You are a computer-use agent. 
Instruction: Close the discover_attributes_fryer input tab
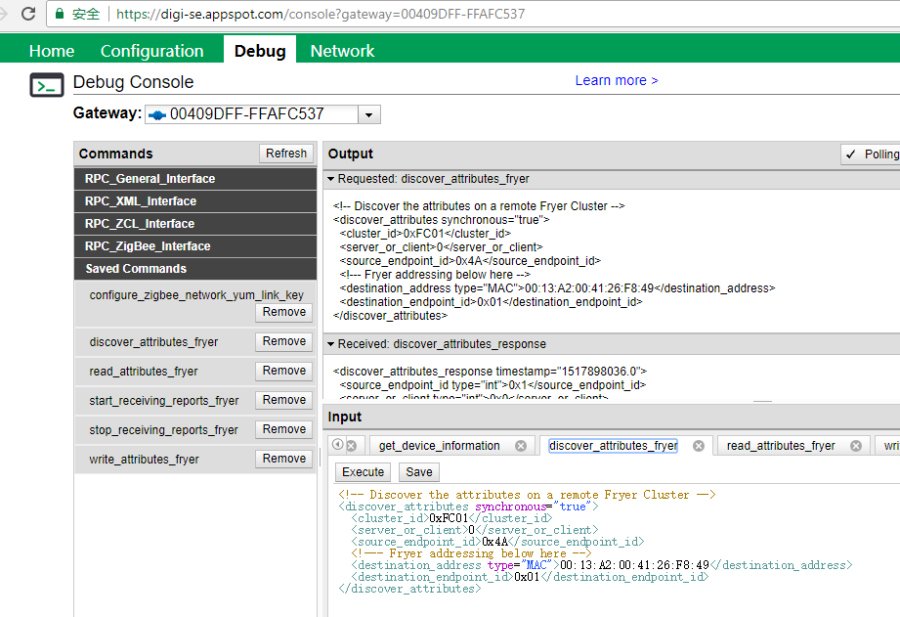pos(699,446)
